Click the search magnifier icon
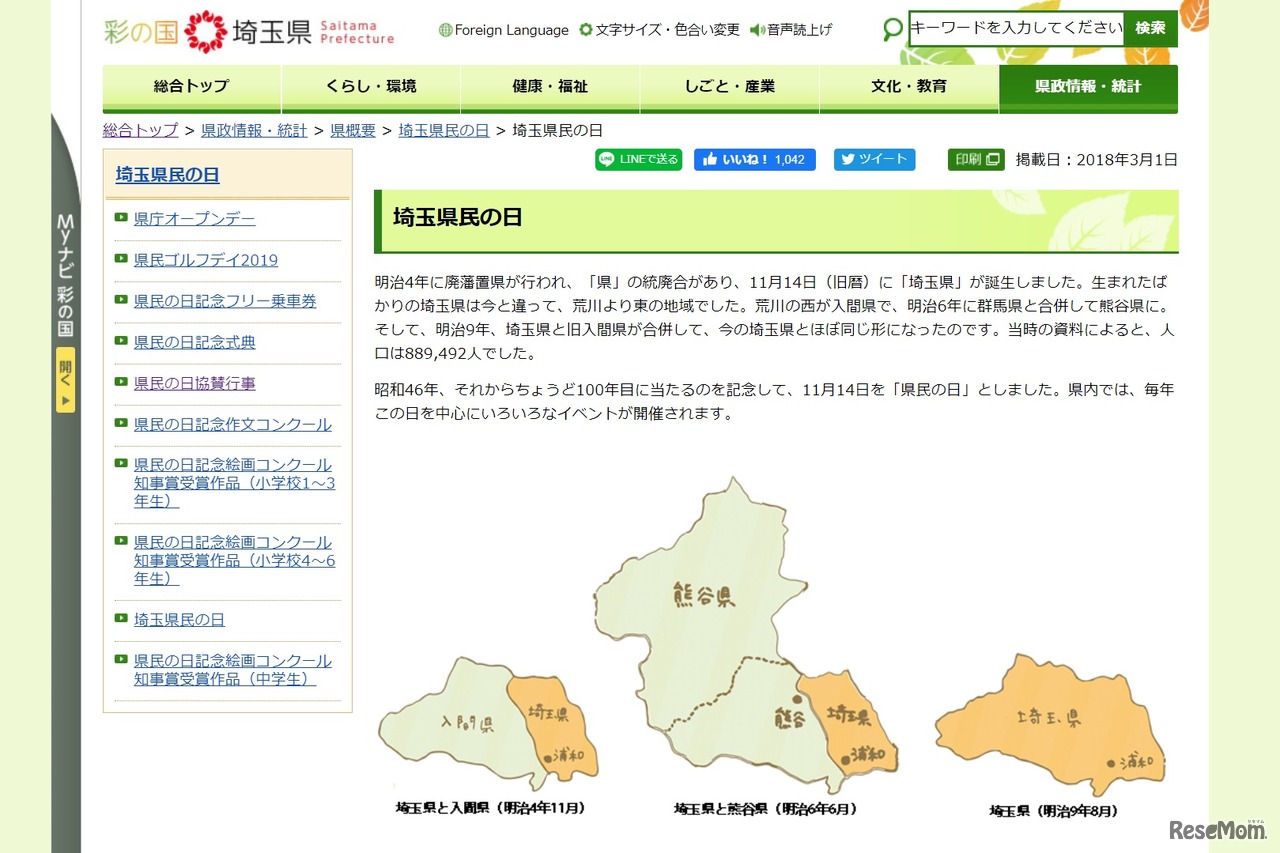The width and height of the screenshot is (1280, 853). (891, 30)
